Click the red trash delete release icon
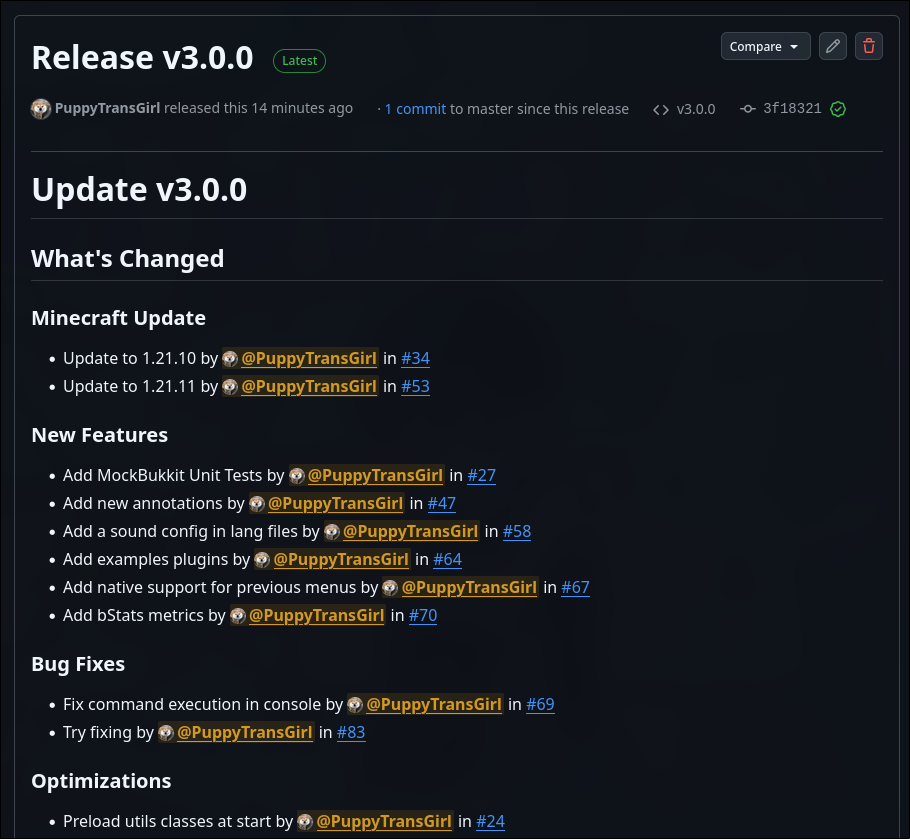Screen dimensions: 910x839 click(869, 46)
